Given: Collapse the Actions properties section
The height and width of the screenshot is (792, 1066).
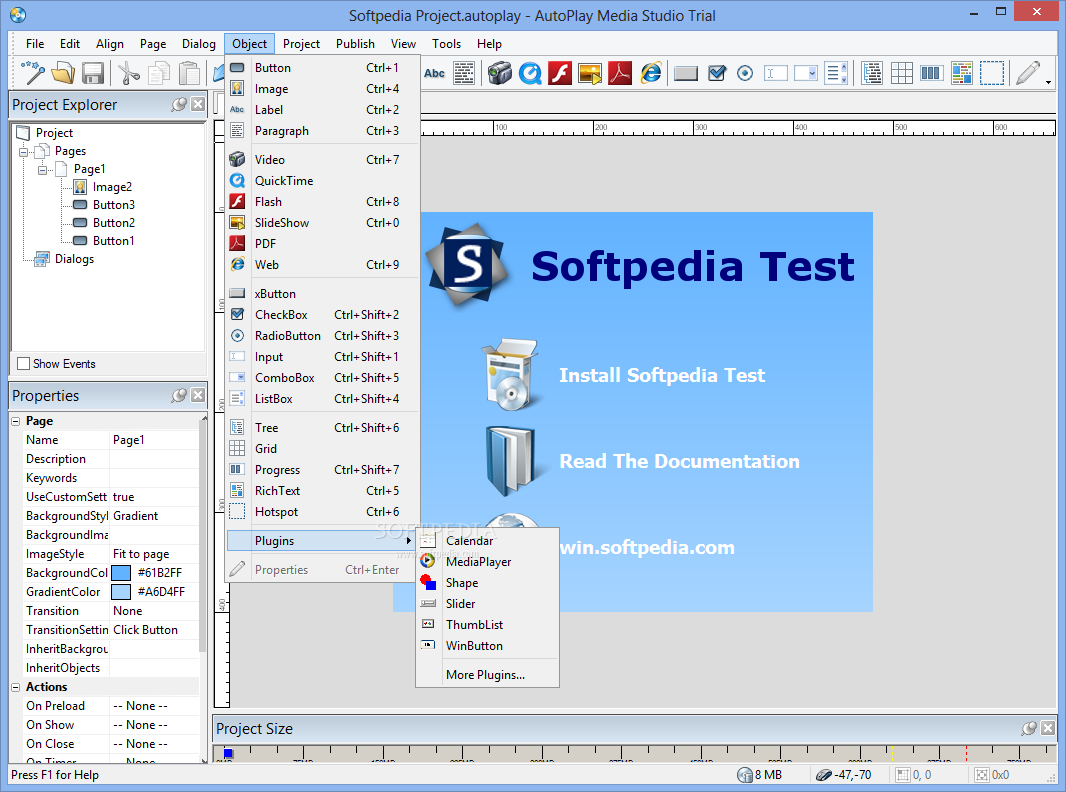Looking at the screenshot, I should click(x=16, y=687).
